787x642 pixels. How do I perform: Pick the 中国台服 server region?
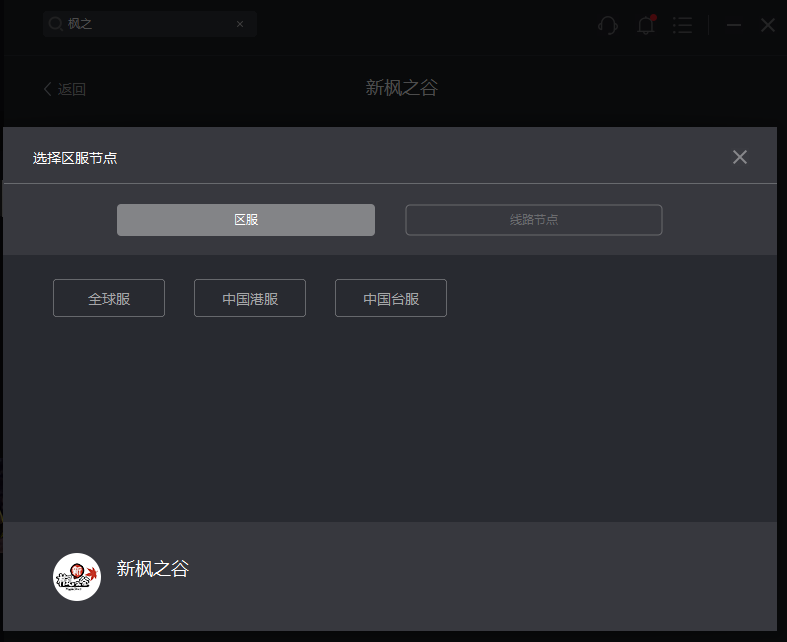tap(391, 298)
